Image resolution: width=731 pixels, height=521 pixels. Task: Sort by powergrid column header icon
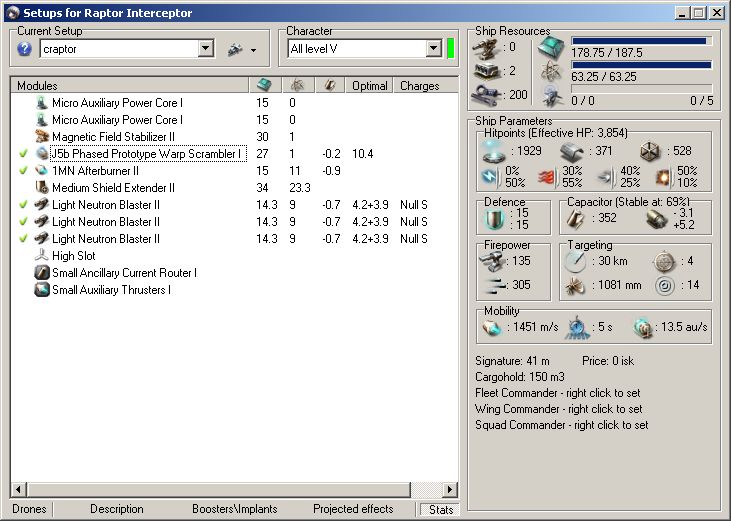pyautogui.click(x=297, y=85)
